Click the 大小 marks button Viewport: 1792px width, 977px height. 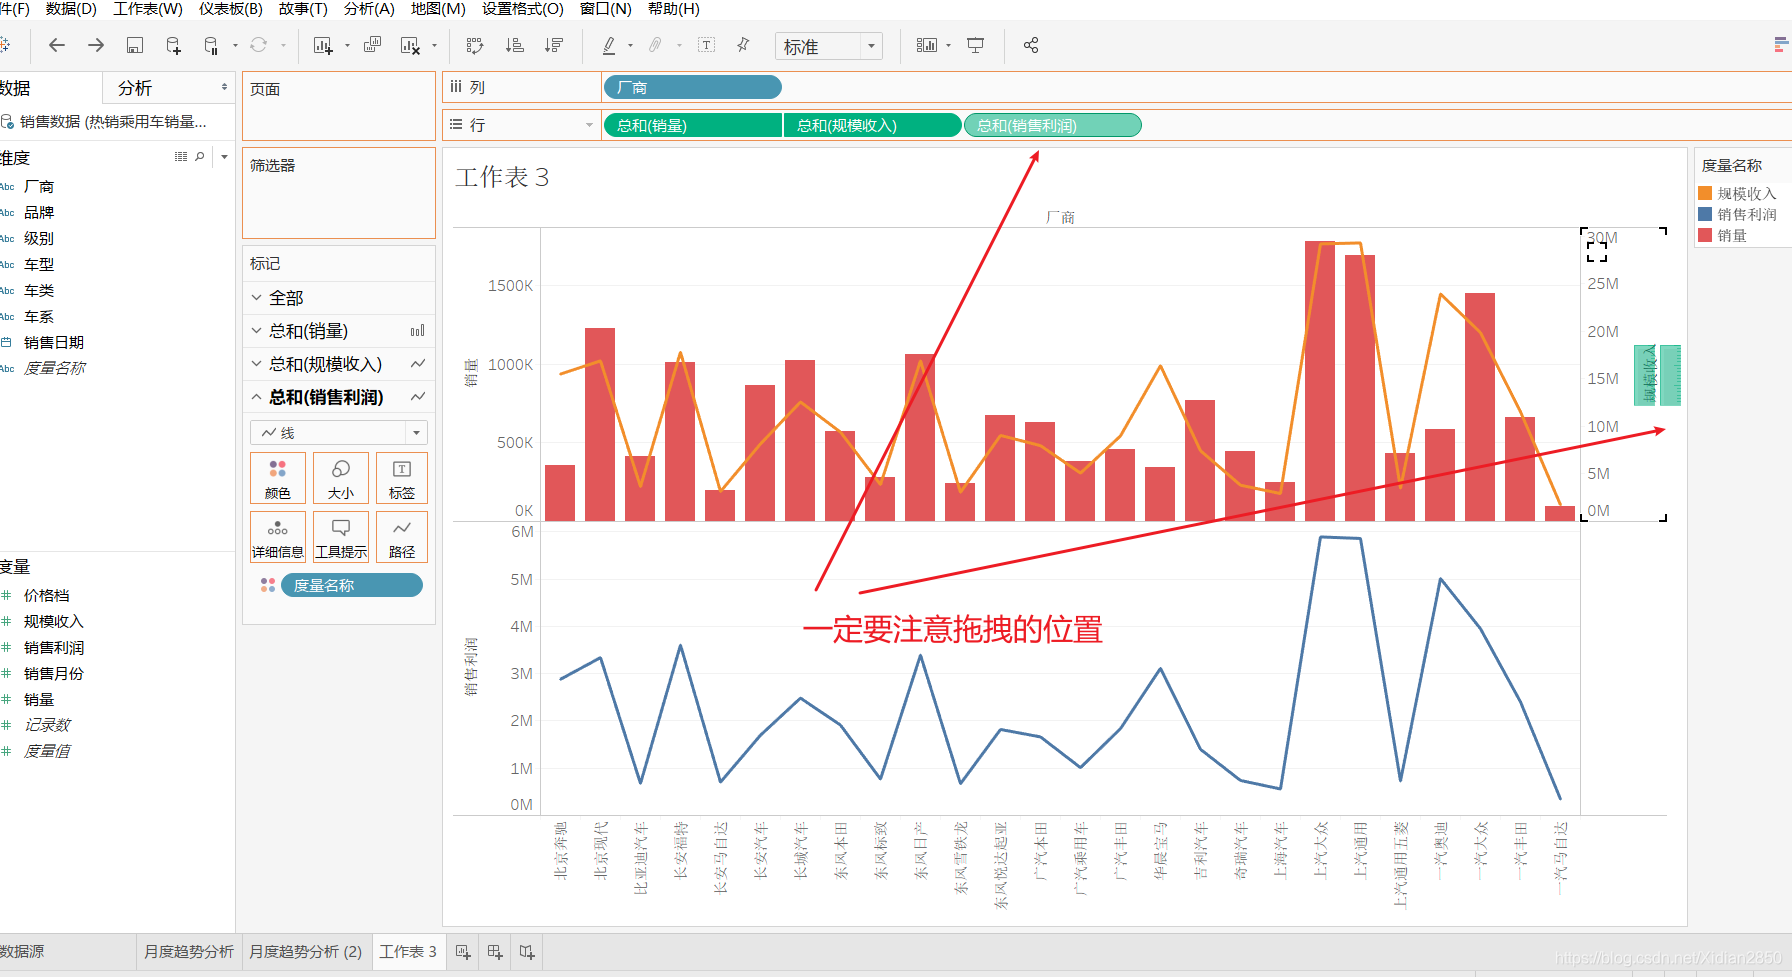[341, 478]
